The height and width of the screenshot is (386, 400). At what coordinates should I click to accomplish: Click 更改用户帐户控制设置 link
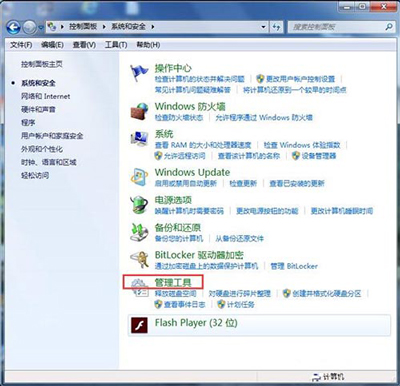(x=300, y=79)
